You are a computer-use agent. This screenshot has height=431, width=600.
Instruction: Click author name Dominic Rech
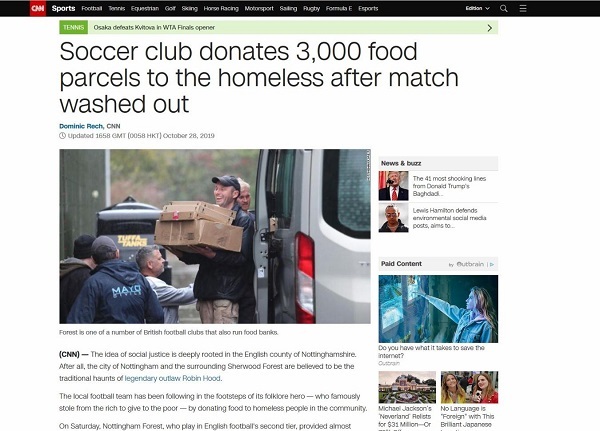tap(81, 126)
